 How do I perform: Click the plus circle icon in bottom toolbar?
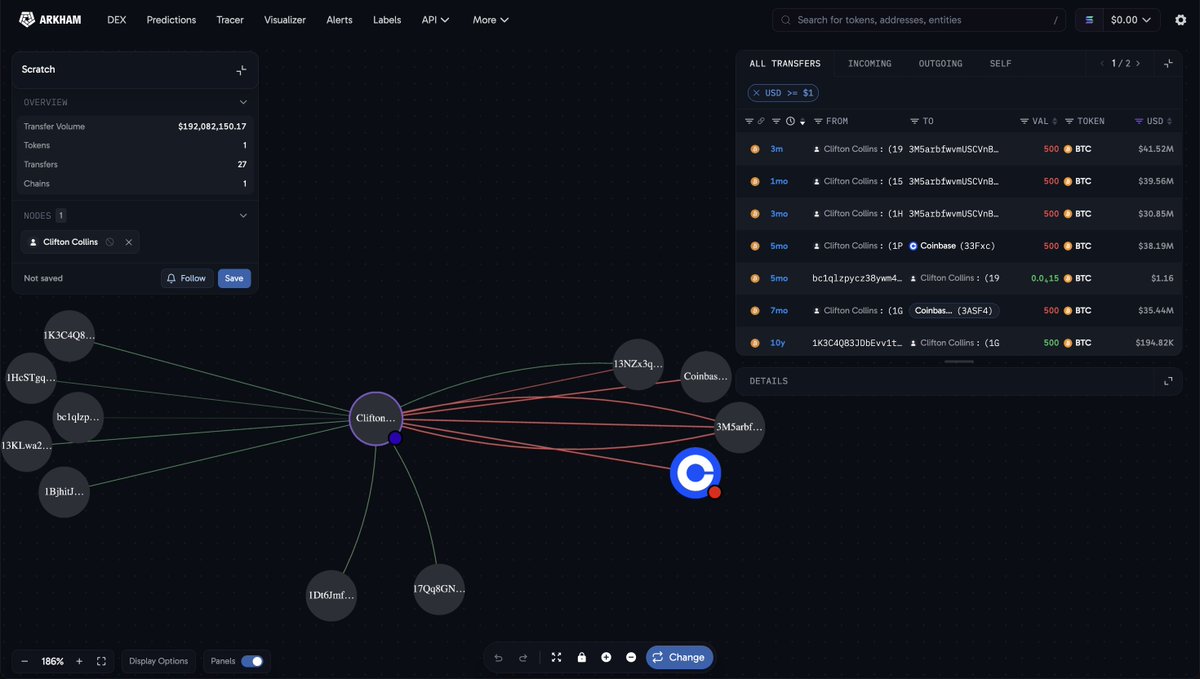pyautogui.click(x=606, y=657)
